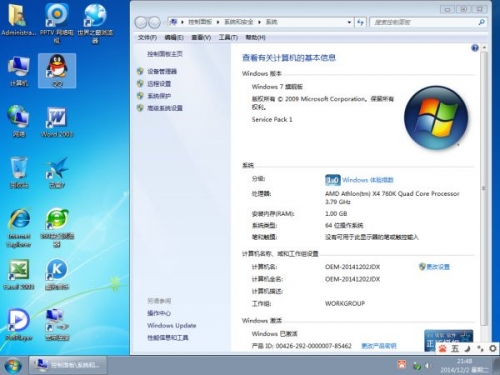Launch the green 360 browser shortcut
Image resolution: width=500 pixels, height=375 pixels.
point(57,228)
